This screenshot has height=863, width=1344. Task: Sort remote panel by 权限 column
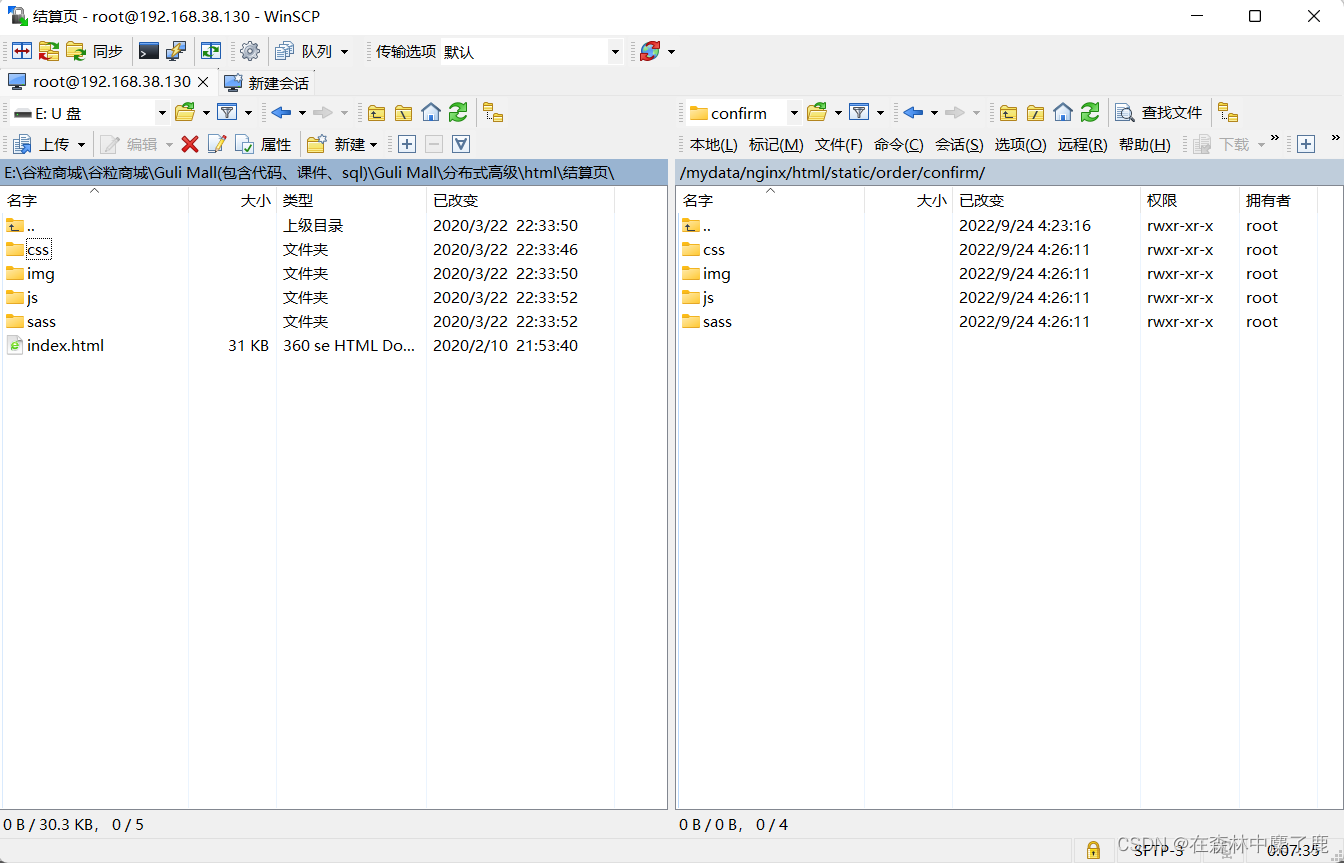click(1189, 200)
